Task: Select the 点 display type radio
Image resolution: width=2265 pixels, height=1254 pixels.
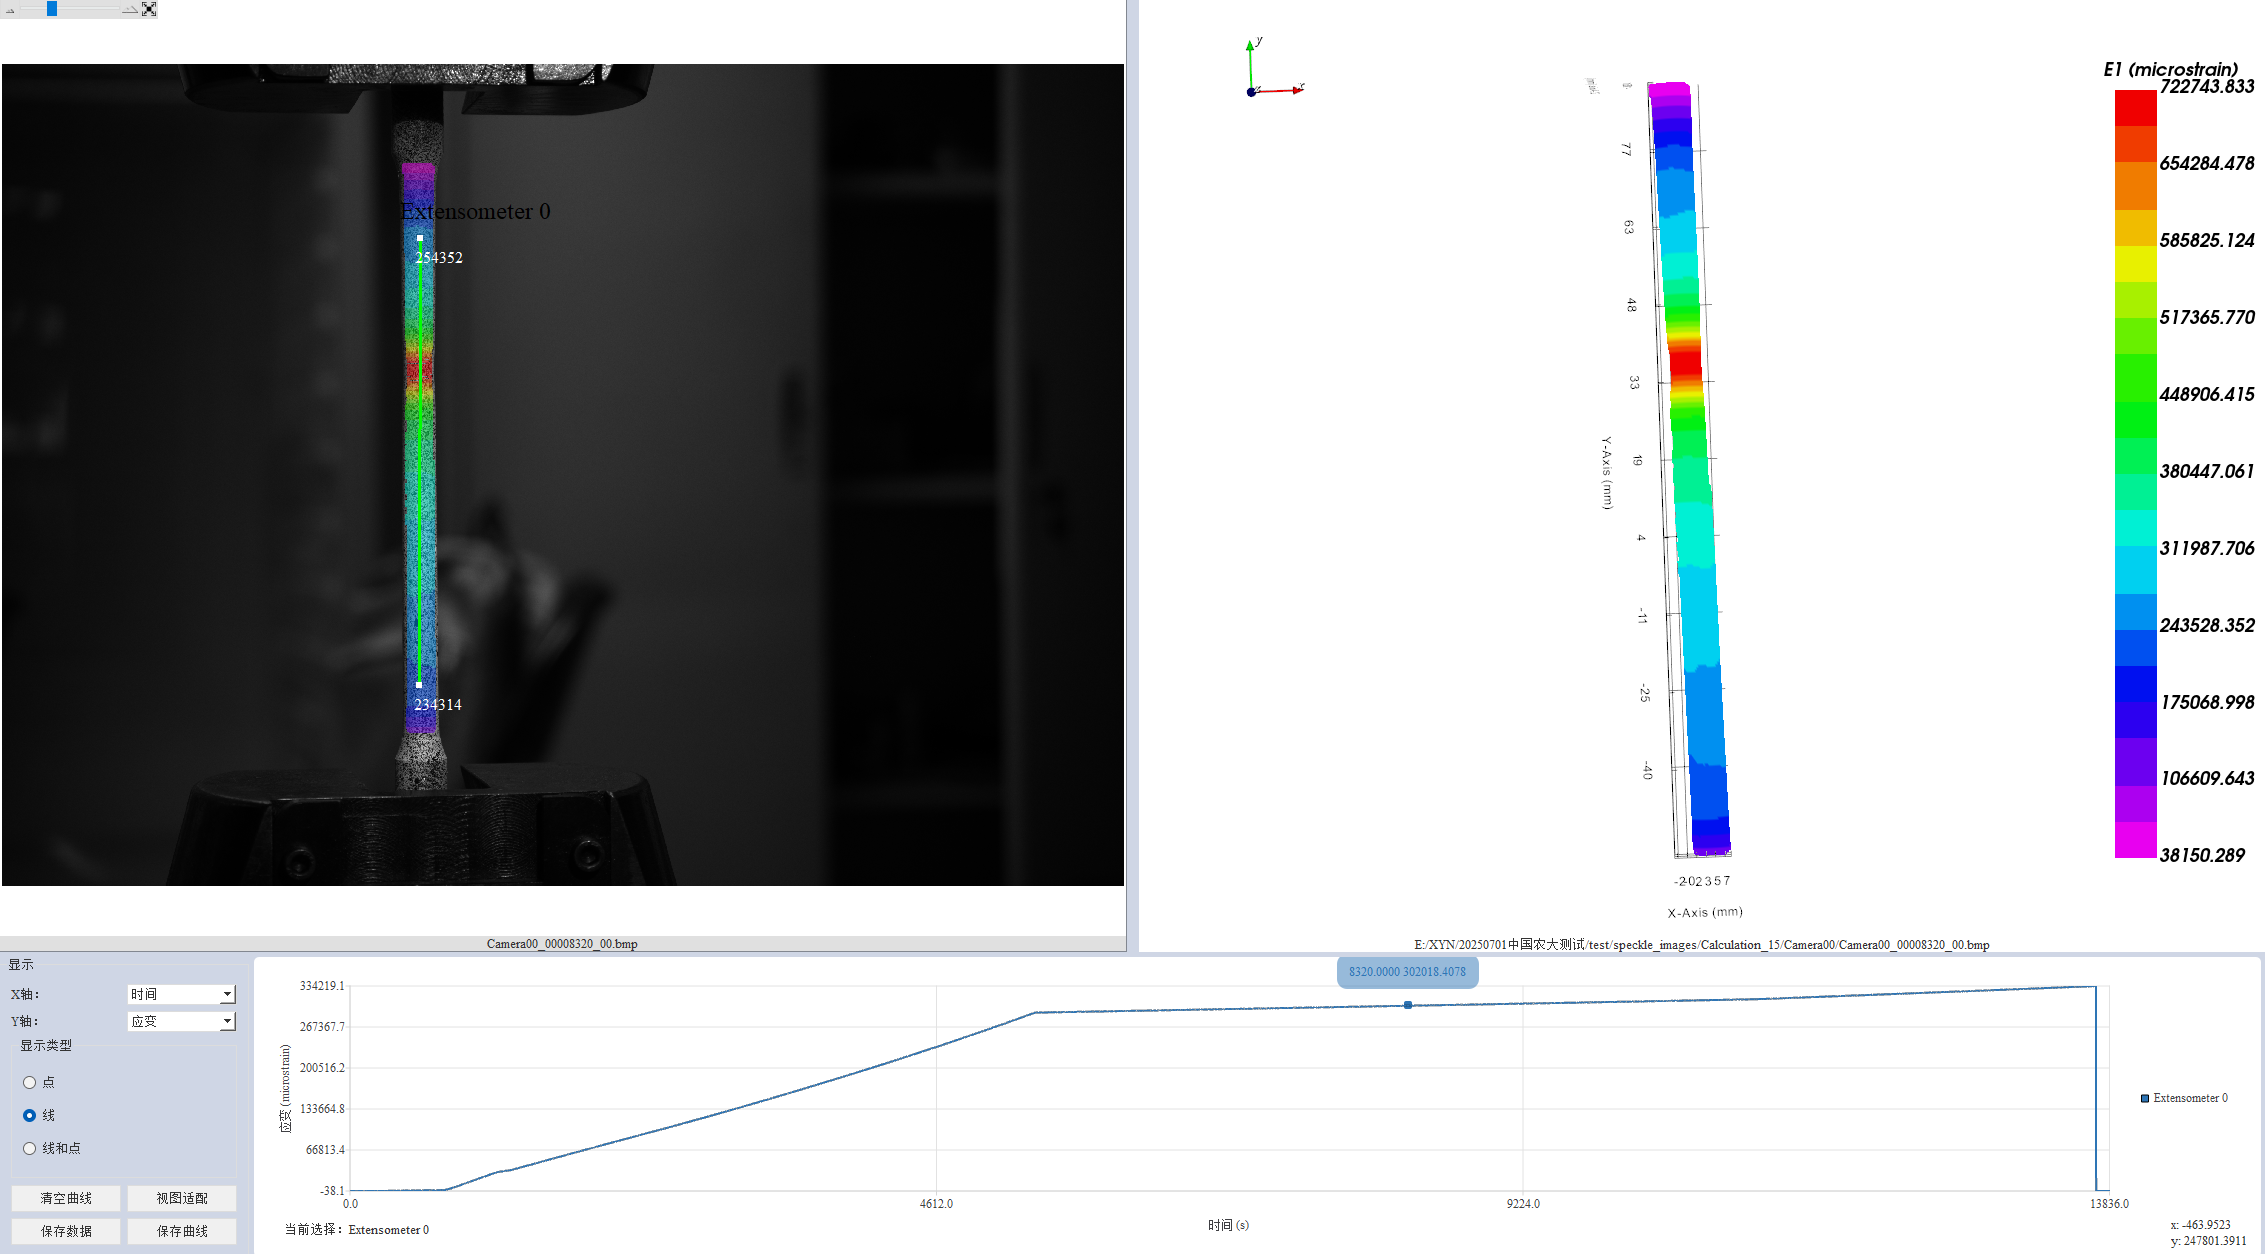Action: coord(30,1082)
